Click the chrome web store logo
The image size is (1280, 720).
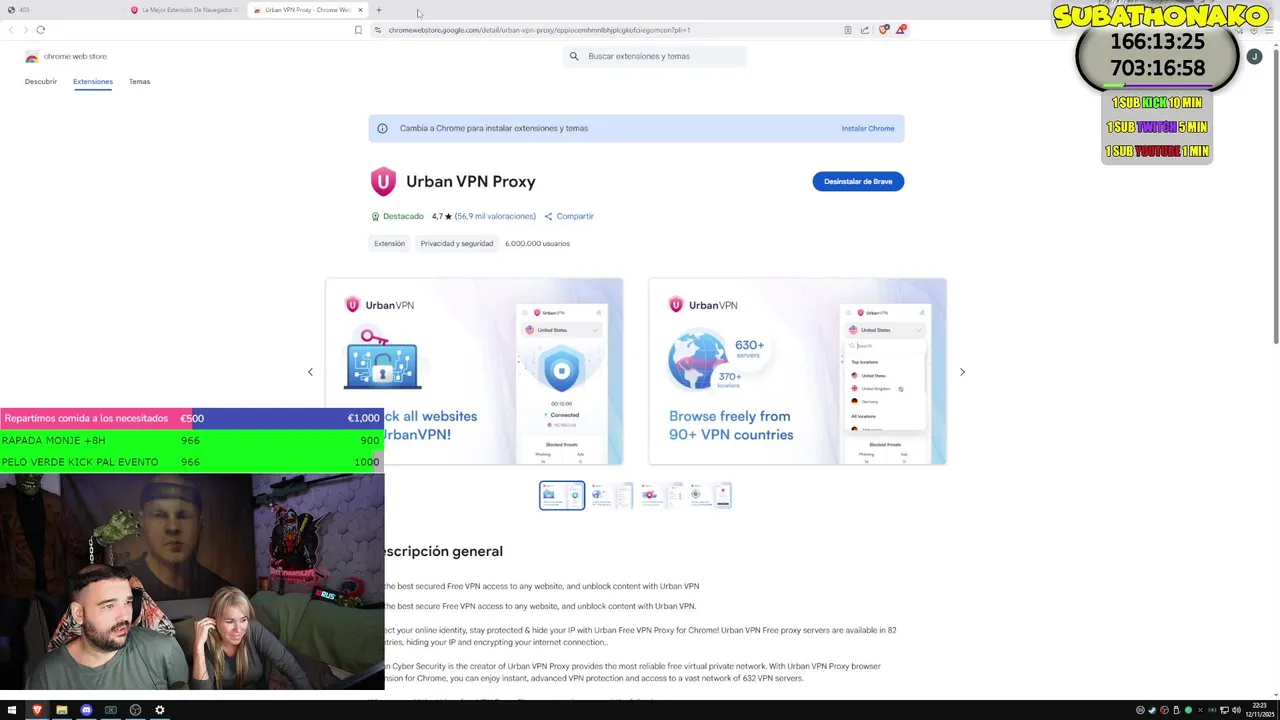tap(66, 56)
